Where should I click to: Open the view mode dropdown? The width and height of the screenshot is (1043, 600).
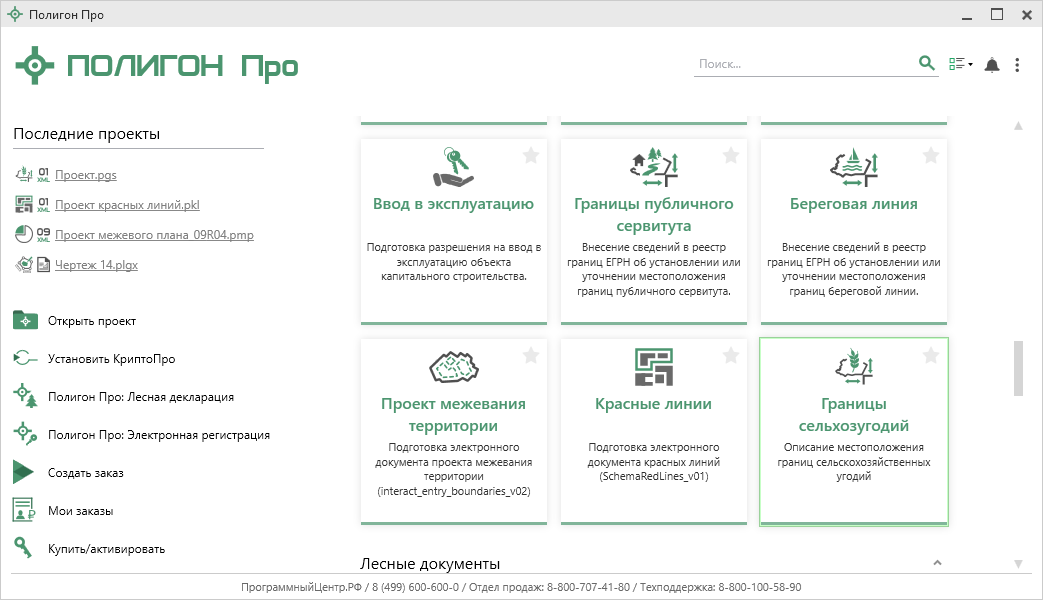[x=960, y=65]
